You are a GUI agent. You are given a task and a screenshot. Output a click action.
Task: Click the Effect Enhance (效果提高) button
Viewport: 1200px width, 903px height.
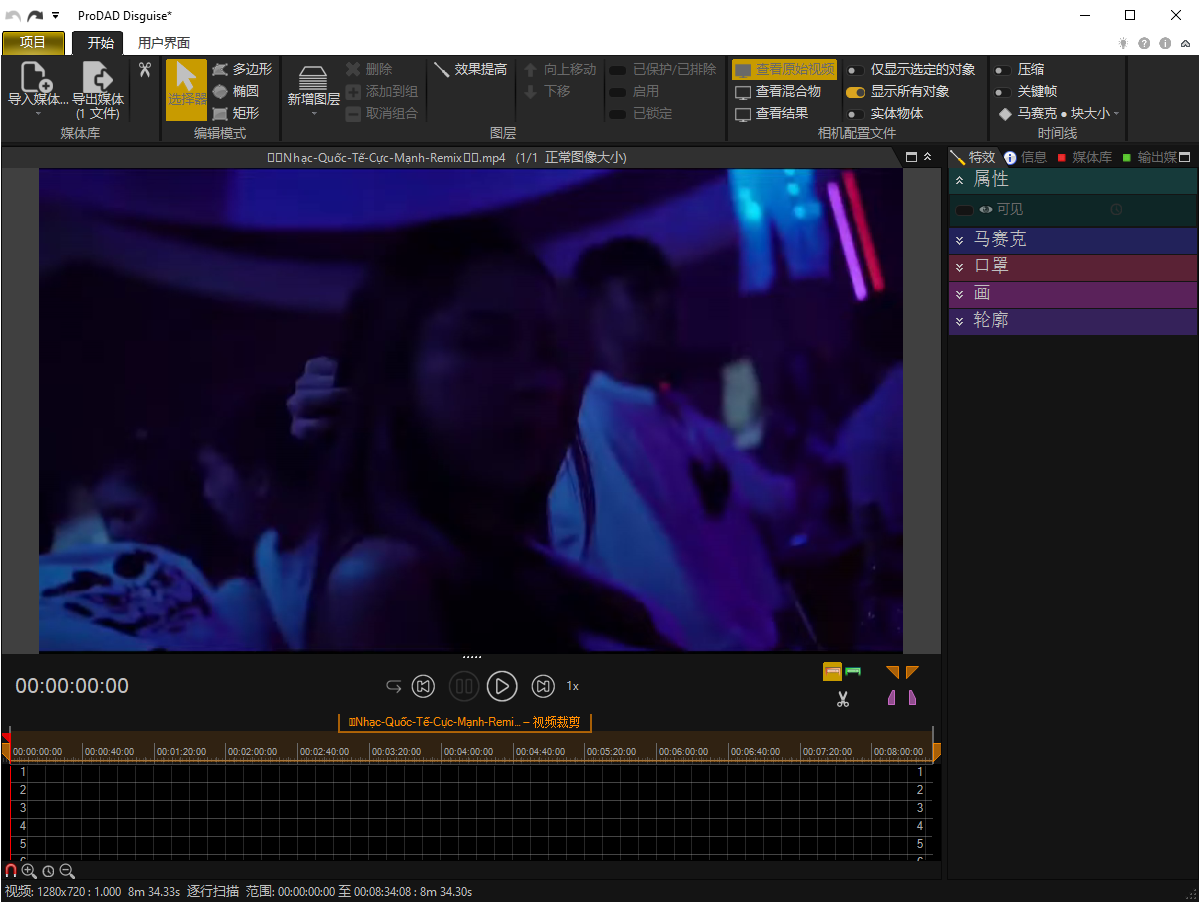click(x=470, y=69)
